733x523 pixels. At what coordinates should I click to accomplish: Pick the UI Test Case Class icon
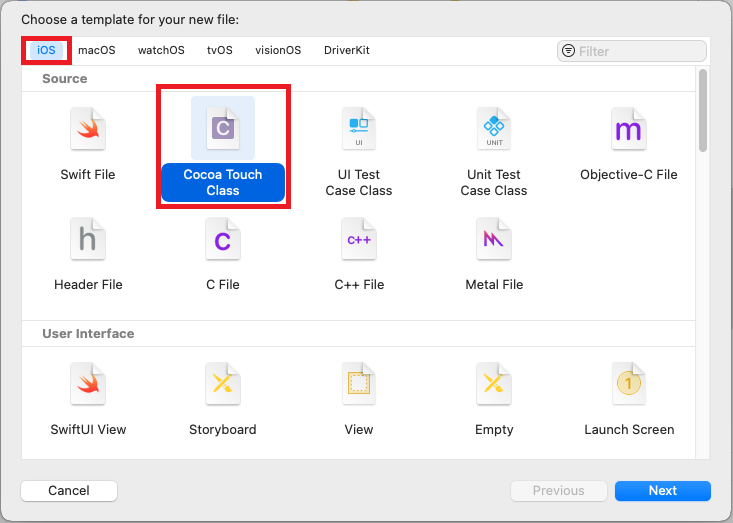(359, 129)
